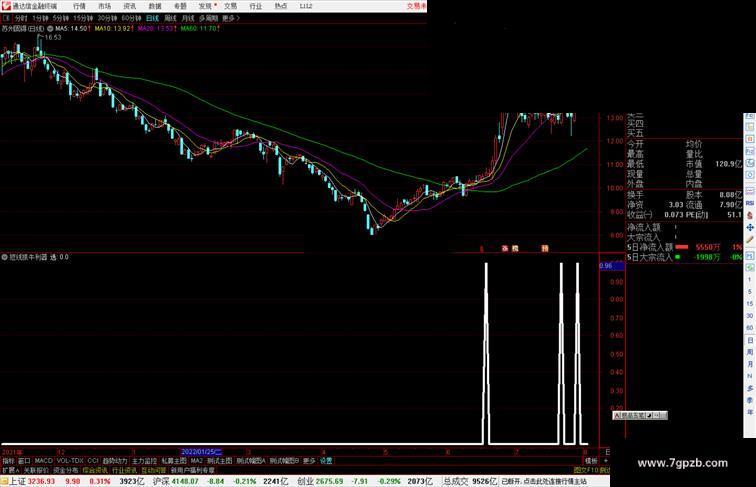Open the 资讯 menu
Viewport: 756px width, 487px height.
[x=130, y=6]
